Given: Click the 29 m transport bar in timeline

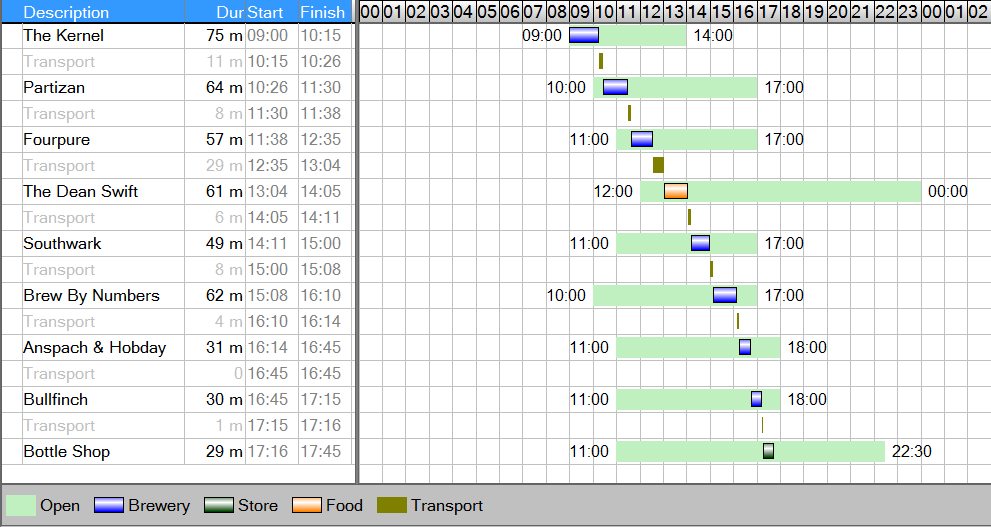Looking at the screenshot, I should (658, 165).
